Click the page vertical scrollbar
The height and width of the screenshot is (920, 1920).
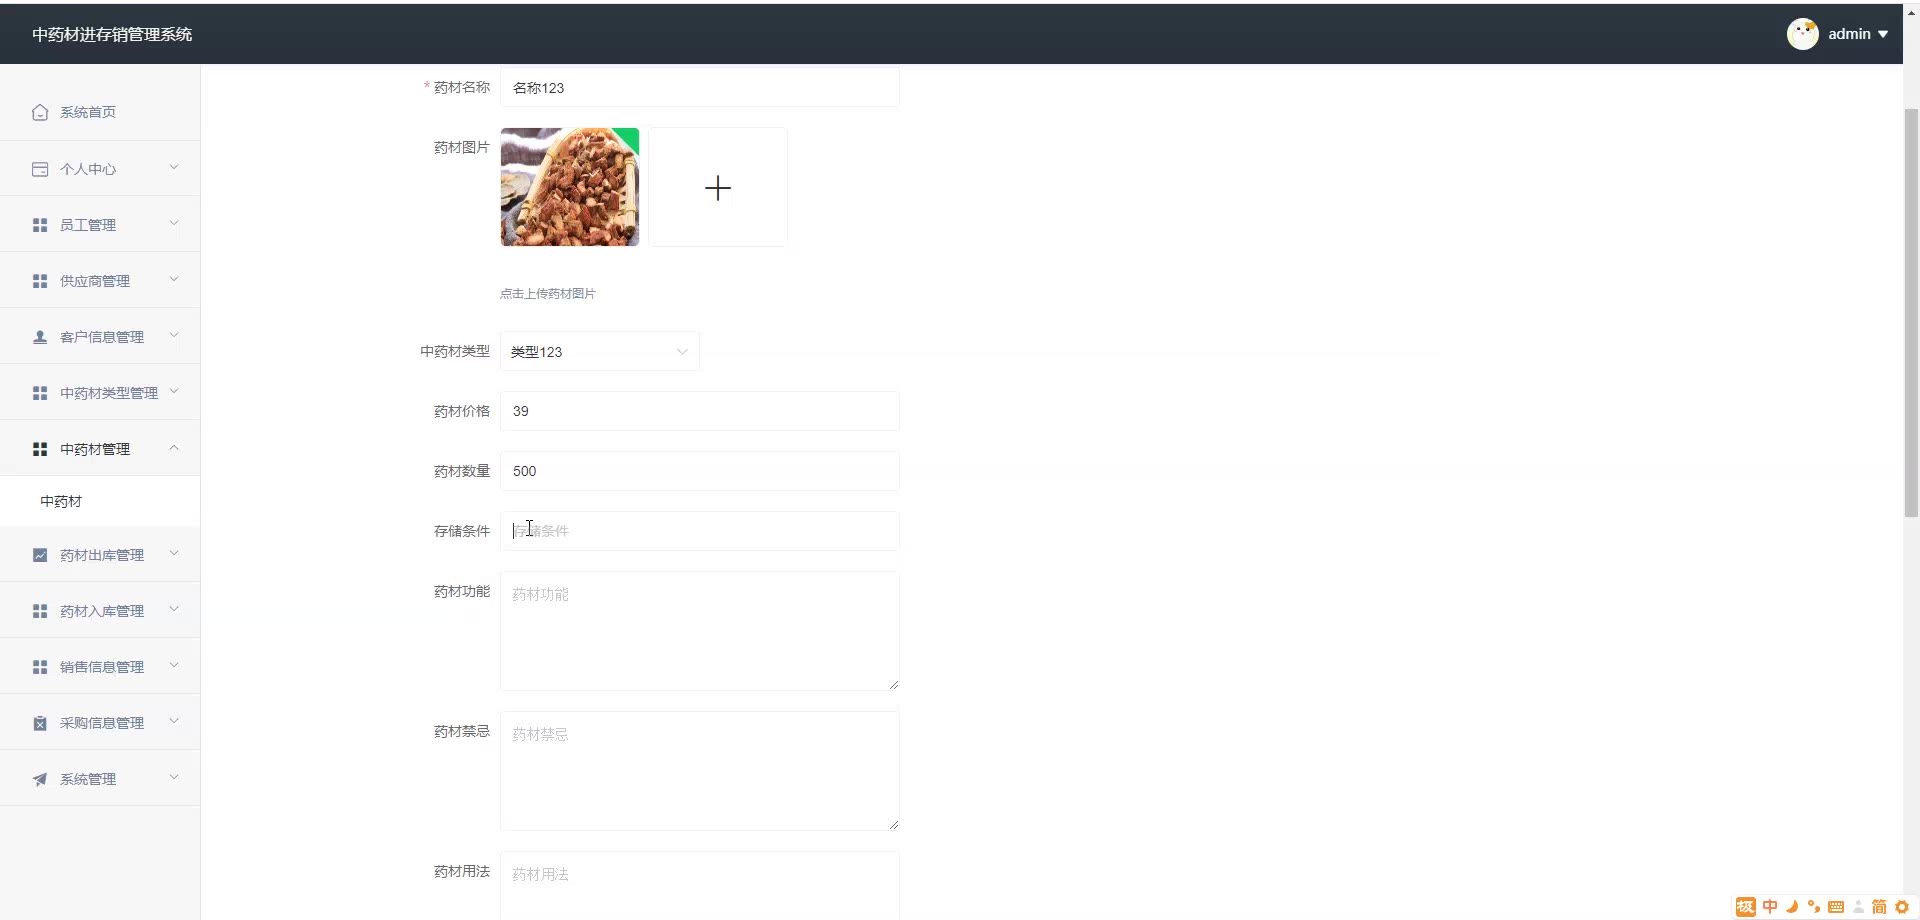coord(1911,312)
